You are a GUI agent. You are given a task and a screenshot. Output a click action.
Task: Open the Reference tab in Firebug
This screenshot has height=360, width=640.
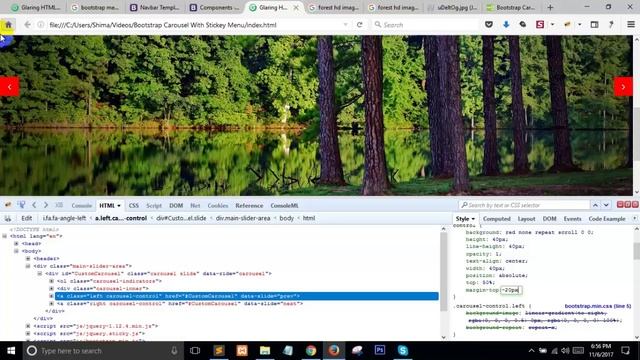click(x=249, y=205)
